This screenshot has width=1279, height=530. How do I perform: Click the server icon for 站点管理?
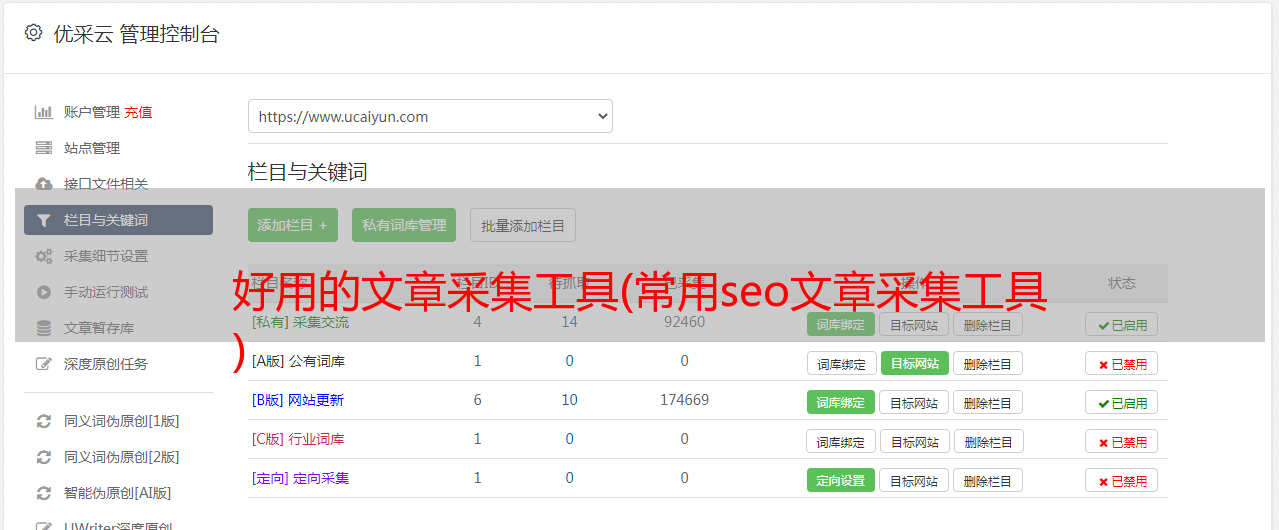point(44,148)
